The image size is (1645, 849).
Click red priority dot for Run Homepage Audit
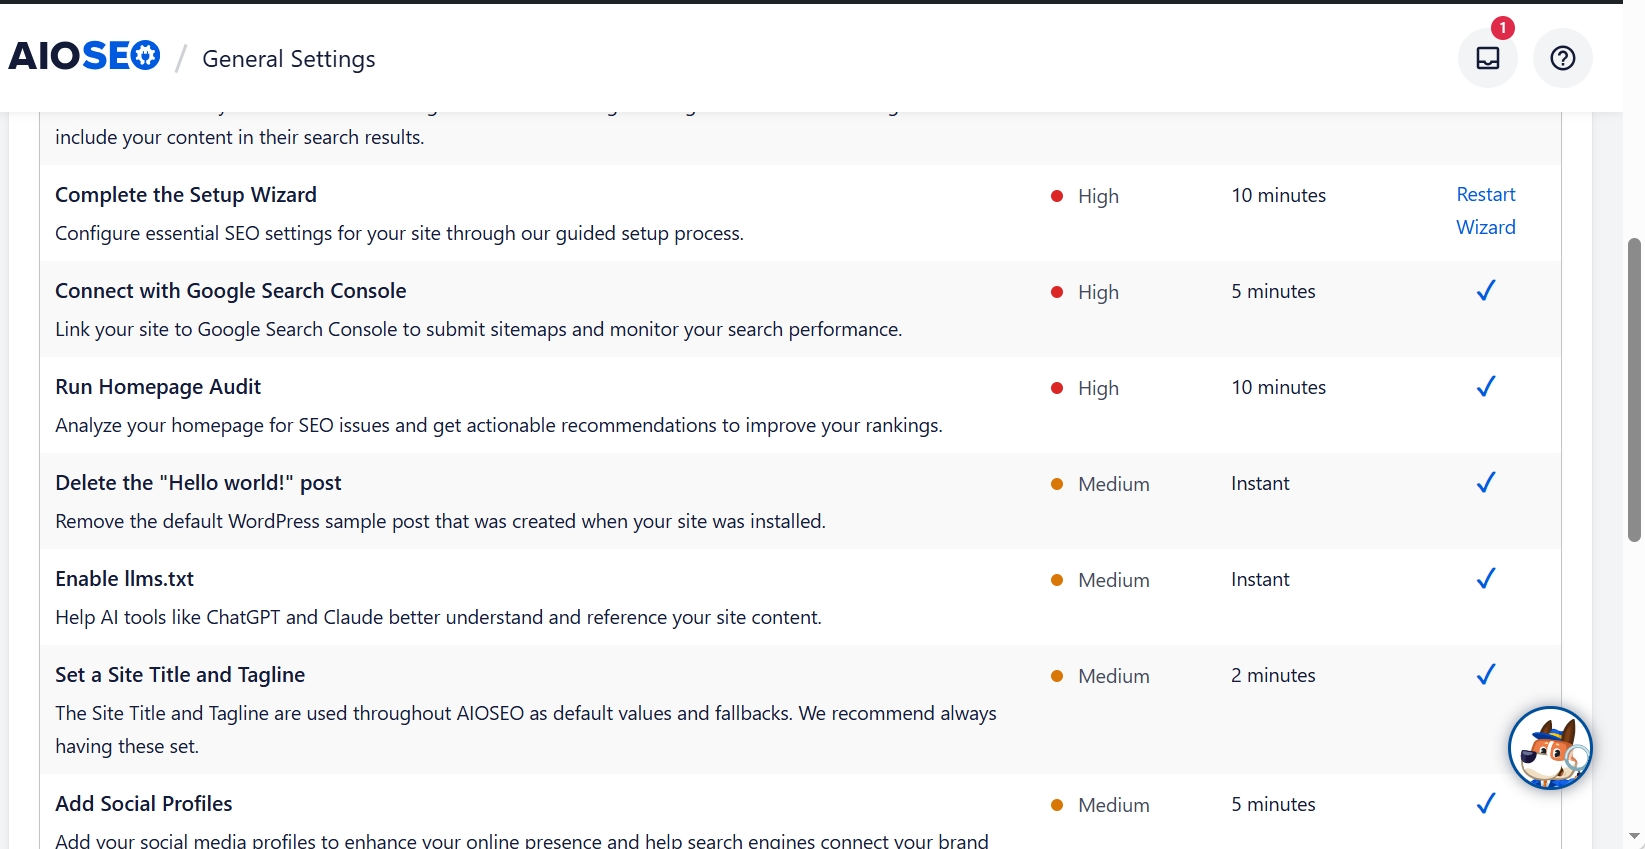pos(1056,388)
